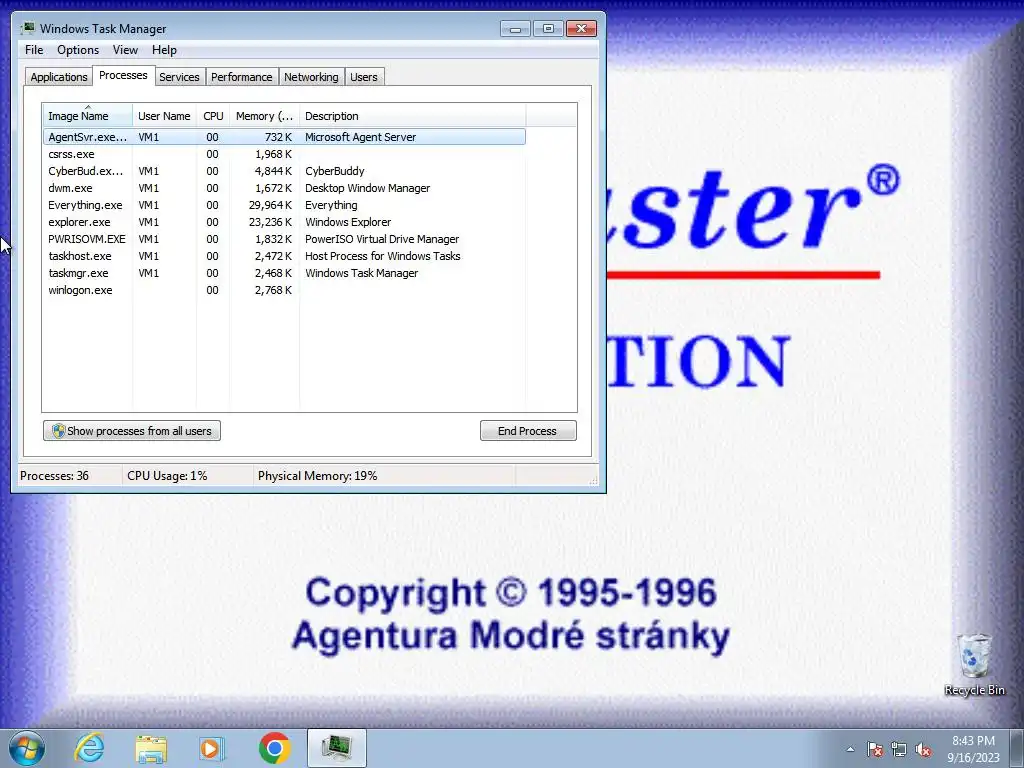Select the AgentSvr.exe process row
This screenshot has height=768, width=1024.
pos(284,137)
